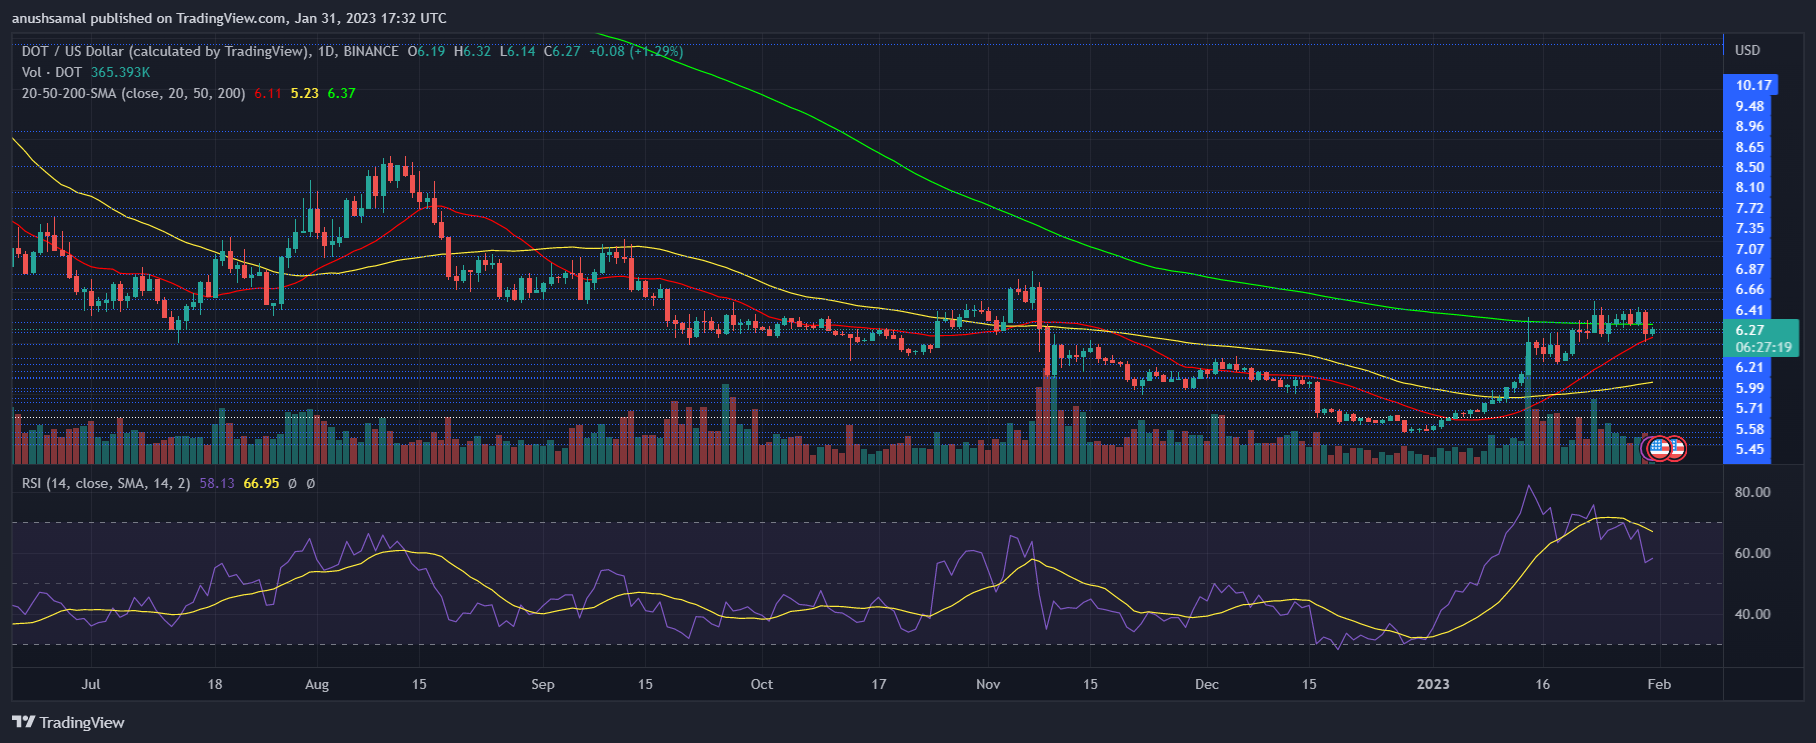Open the left US flag event marker
Image resolution: width=1816 pixels, height=743 pixels.
click(1658, 449)
